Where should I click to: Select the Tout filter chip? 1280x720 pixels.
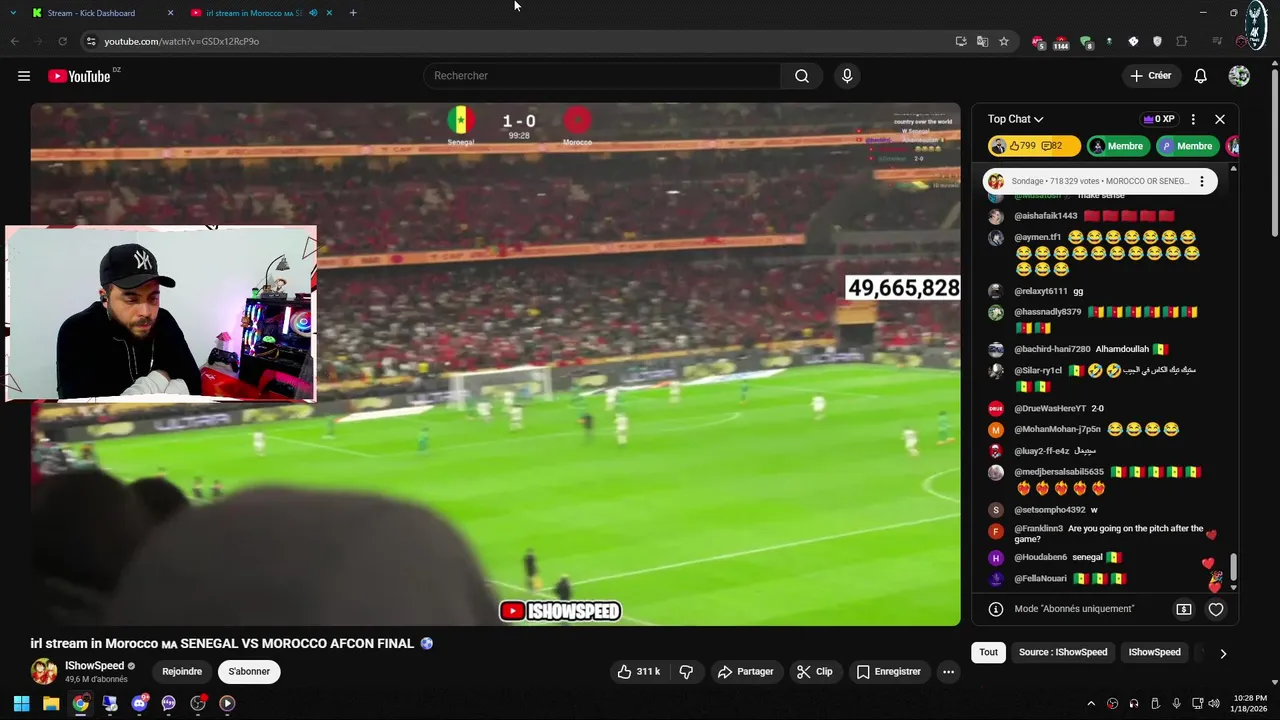988,652
